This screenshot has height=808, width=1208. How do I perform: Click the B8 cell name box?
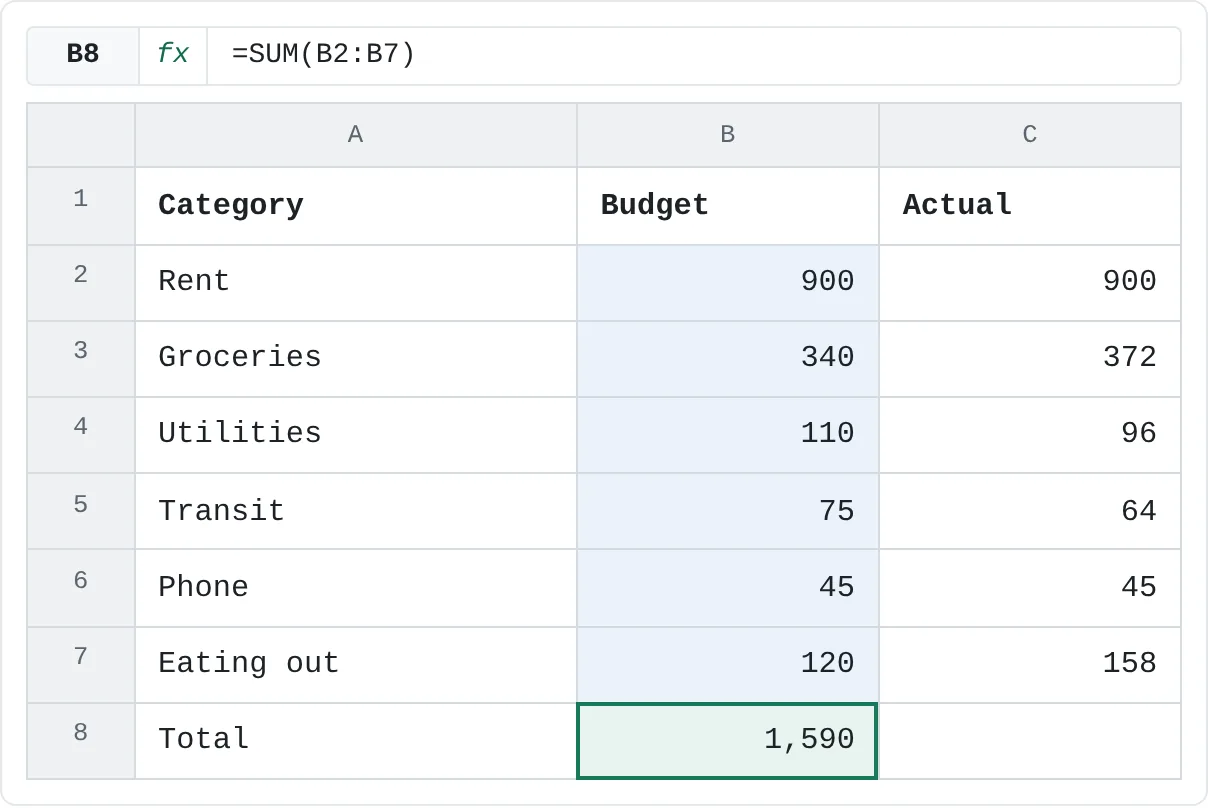pos(83,55)
